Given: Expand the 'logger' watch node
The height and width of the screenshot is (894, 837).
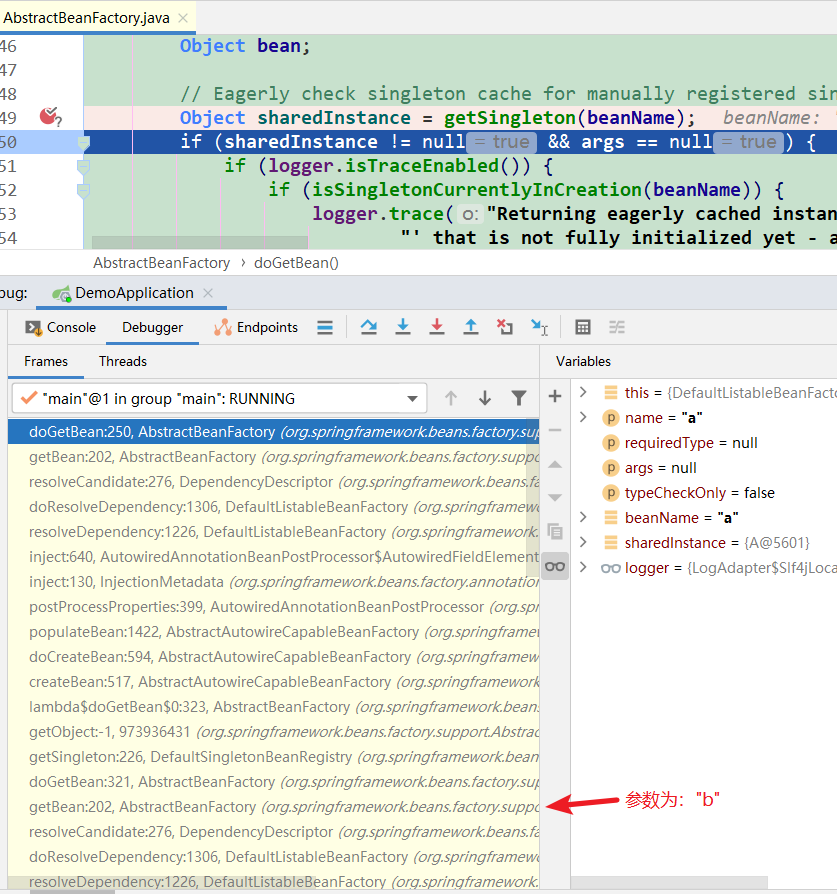Looking at the screenshot, I should [583, 567].
